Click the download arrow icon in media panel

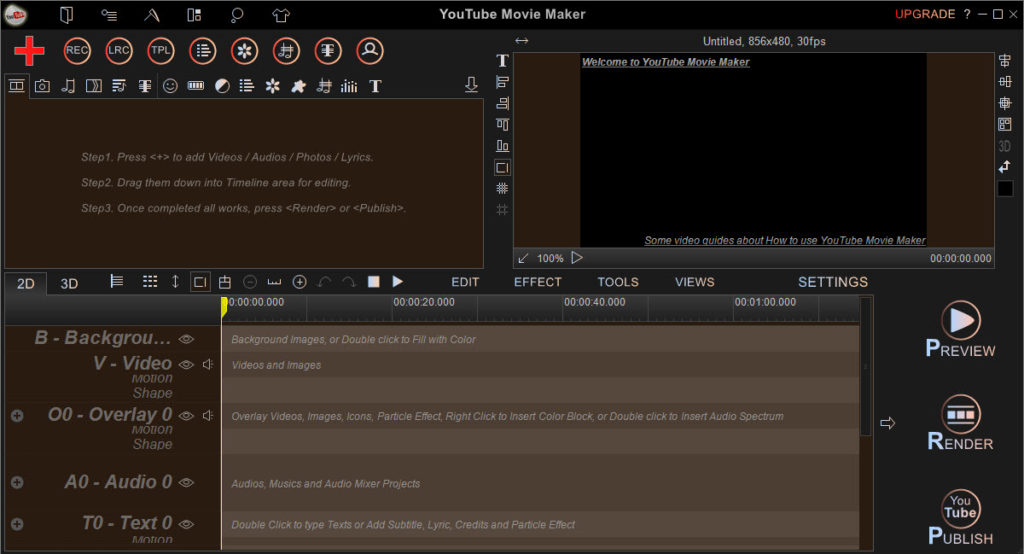click(x=471, y=84)
